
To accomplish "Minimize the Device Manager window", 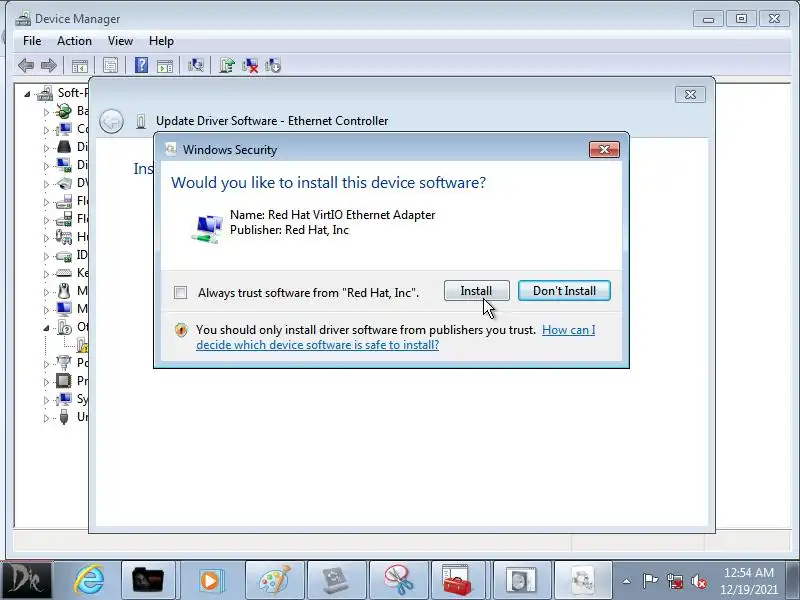I will coord(708,19).
